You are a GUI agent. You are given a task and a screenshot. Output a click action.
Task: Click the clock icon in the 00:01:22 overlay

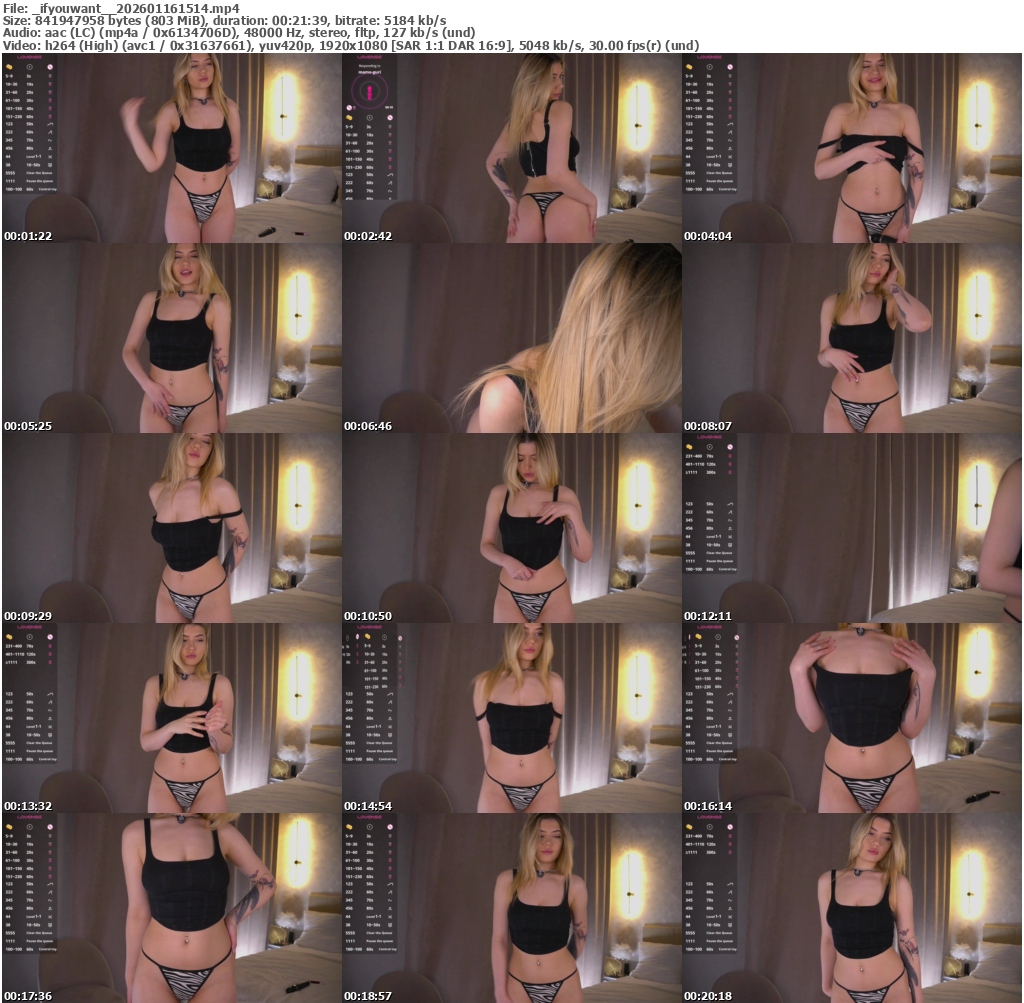point(29,67)
